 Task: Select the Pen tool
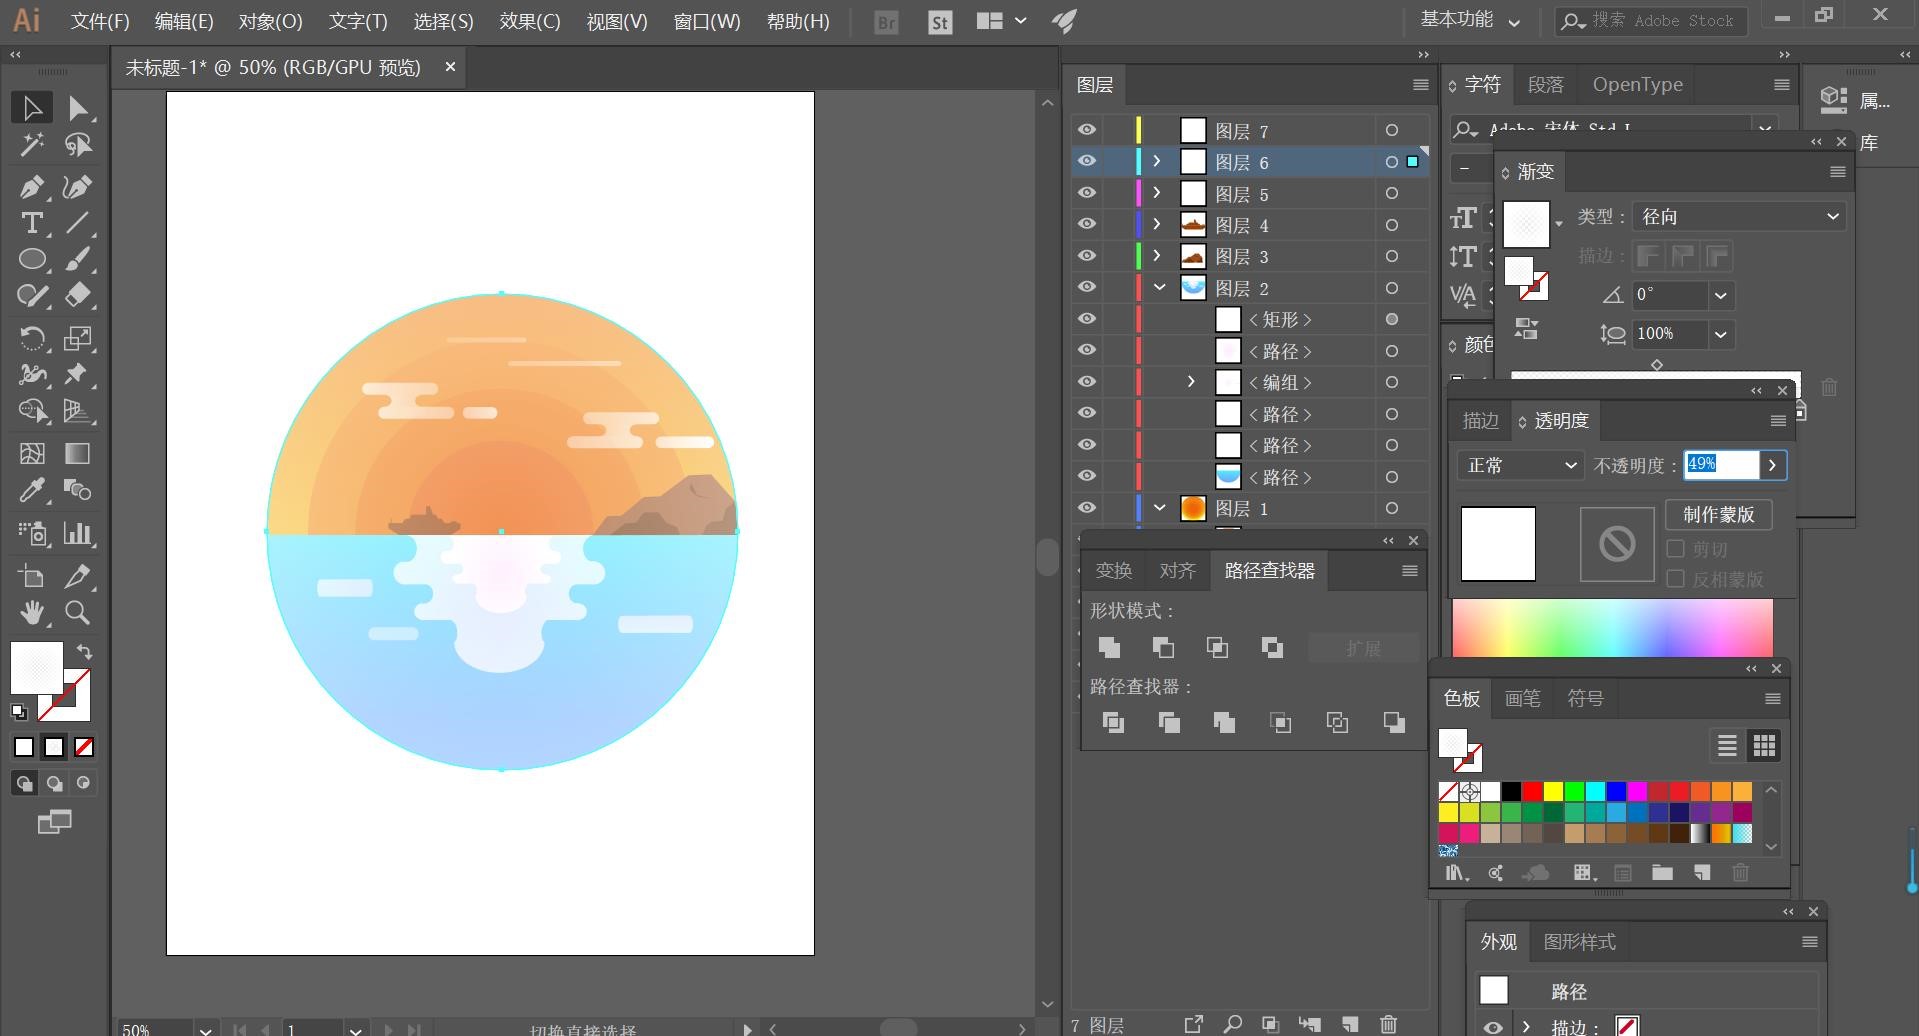point(31,187)
